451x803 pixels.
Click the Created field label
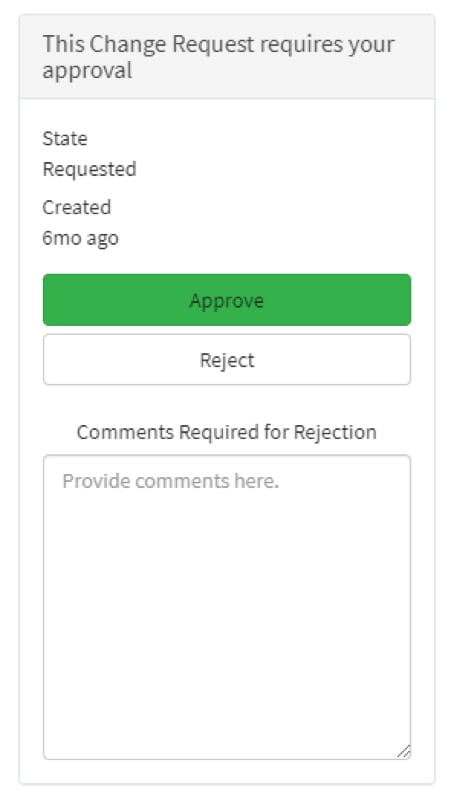77,207
